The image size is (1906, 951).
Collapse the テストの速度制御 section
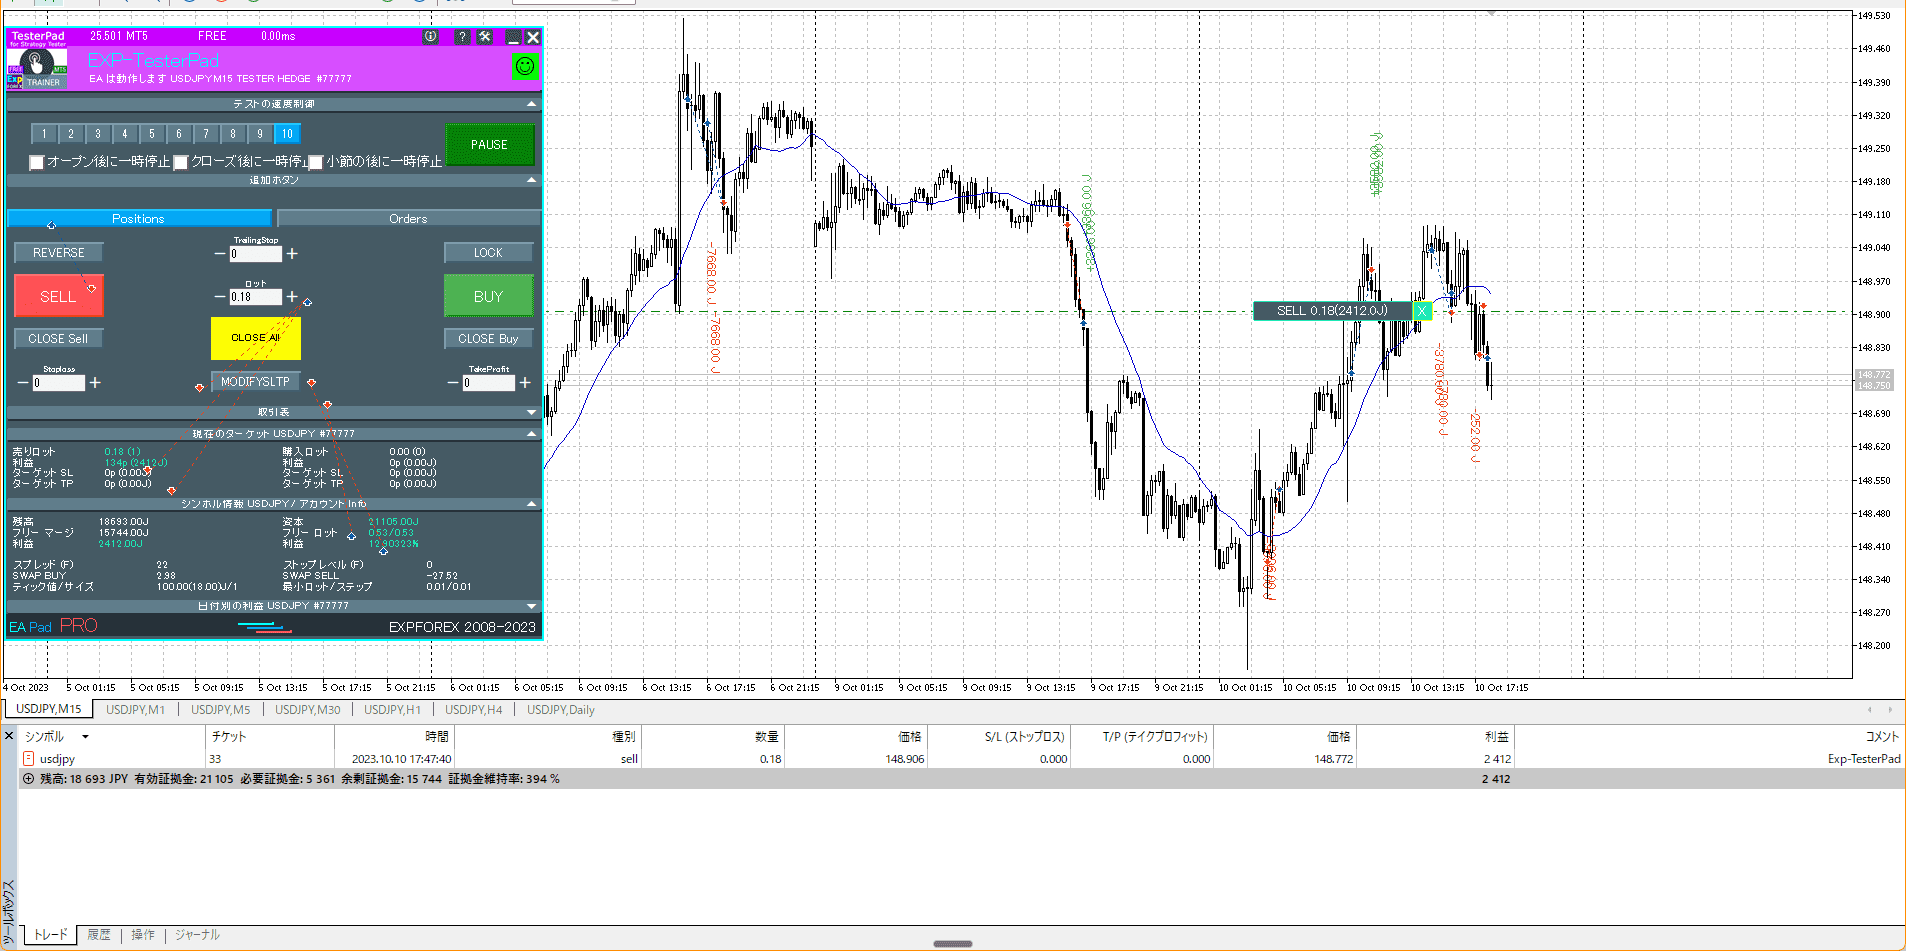[x=531, y=104]
